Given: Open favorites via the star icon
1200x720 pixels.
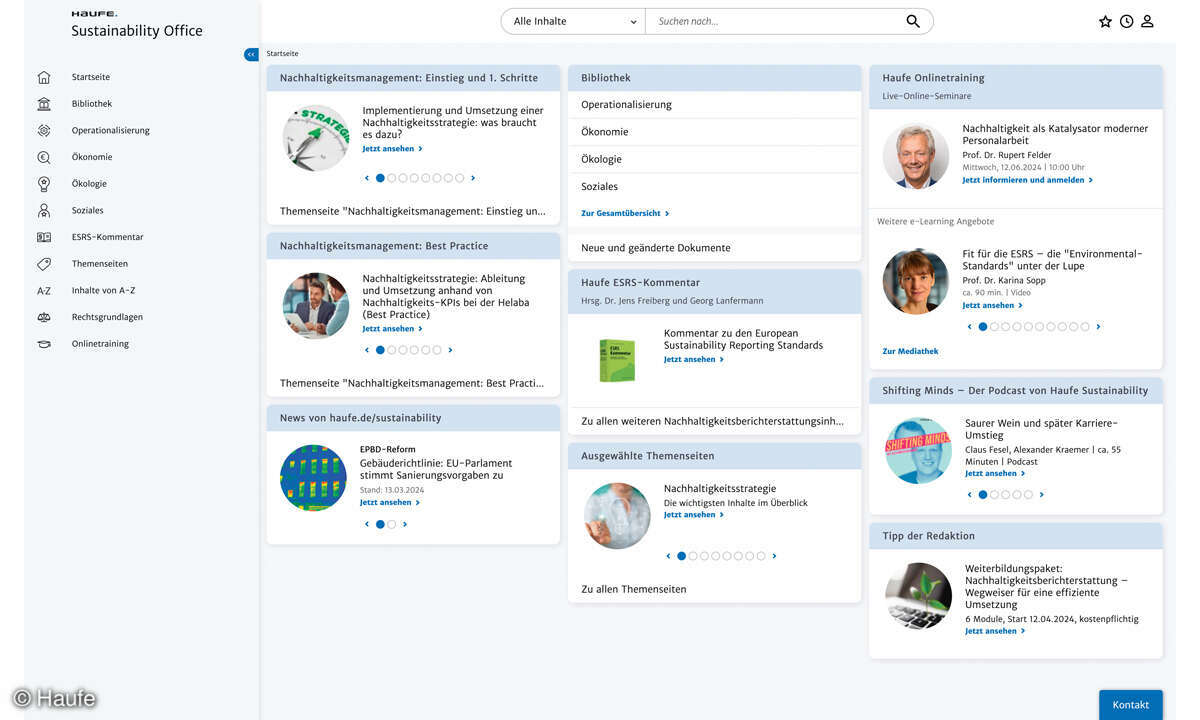Looking at the screenshot, I should (1105, 21).
